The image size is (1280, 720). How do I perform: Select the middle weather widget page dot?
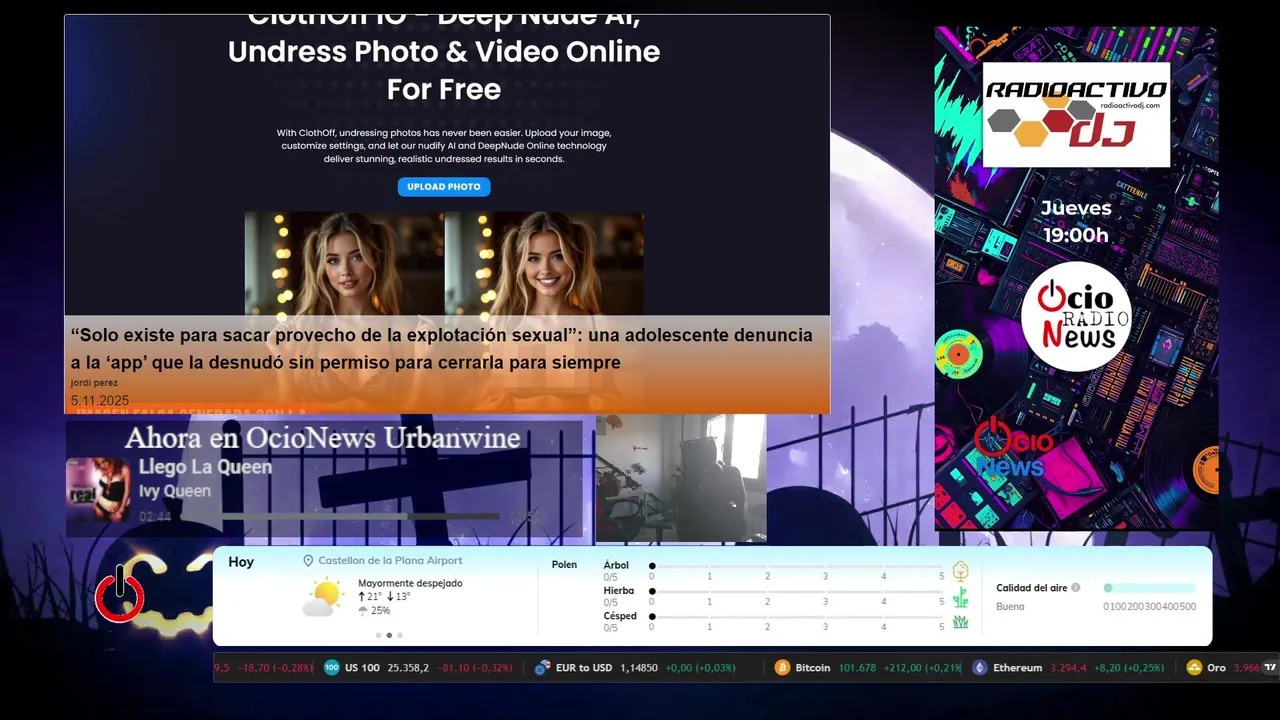(390, 635)
